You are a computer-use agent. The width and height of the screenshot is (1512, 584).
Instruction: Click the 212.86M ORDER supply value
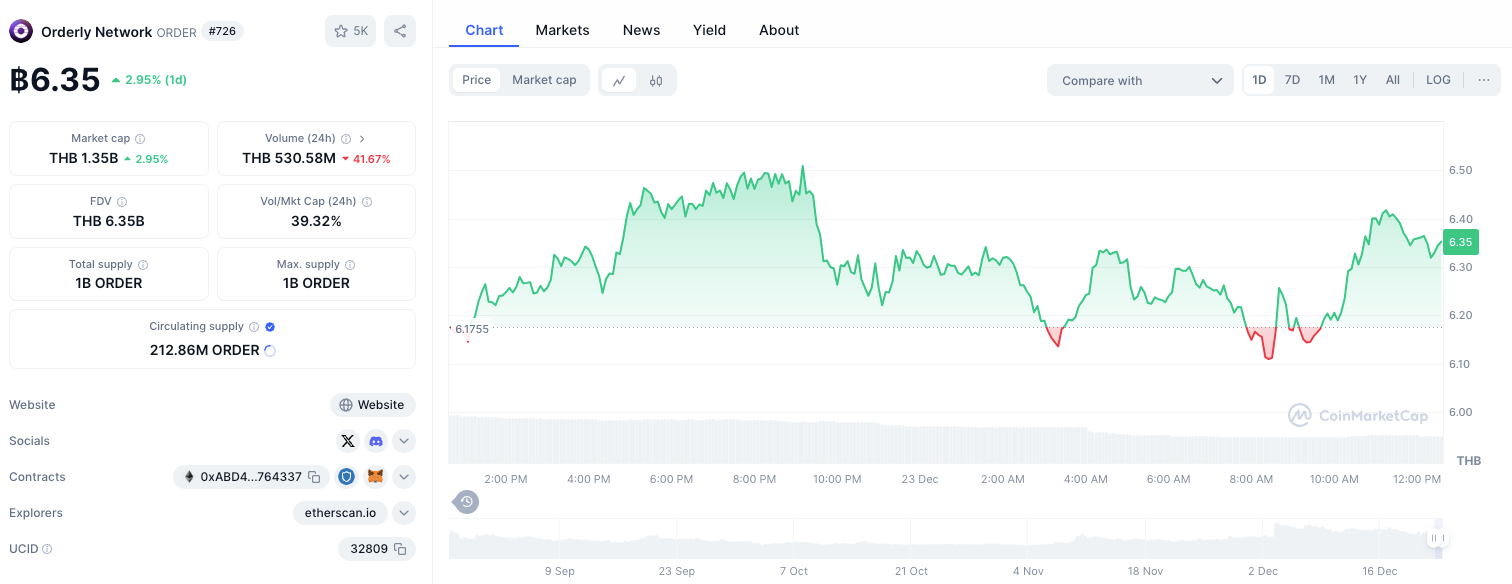[x=204, y=350]
